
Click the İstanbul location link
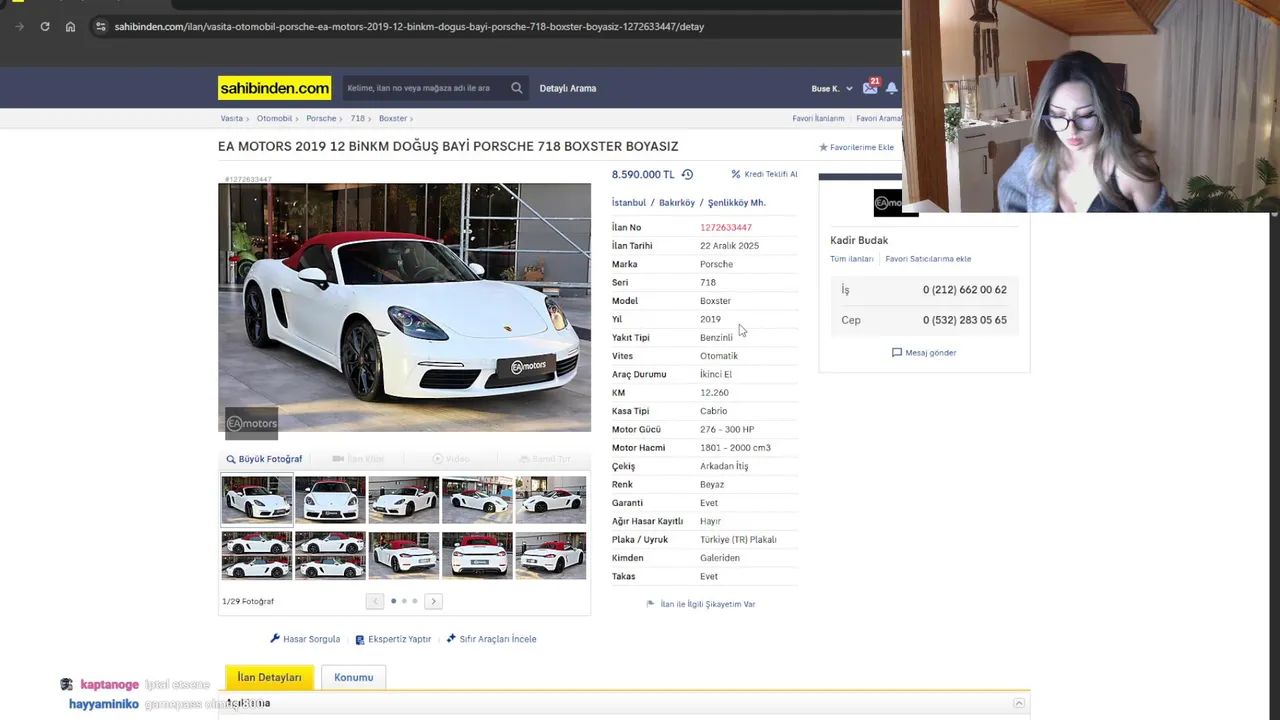[x=629, y=202]
